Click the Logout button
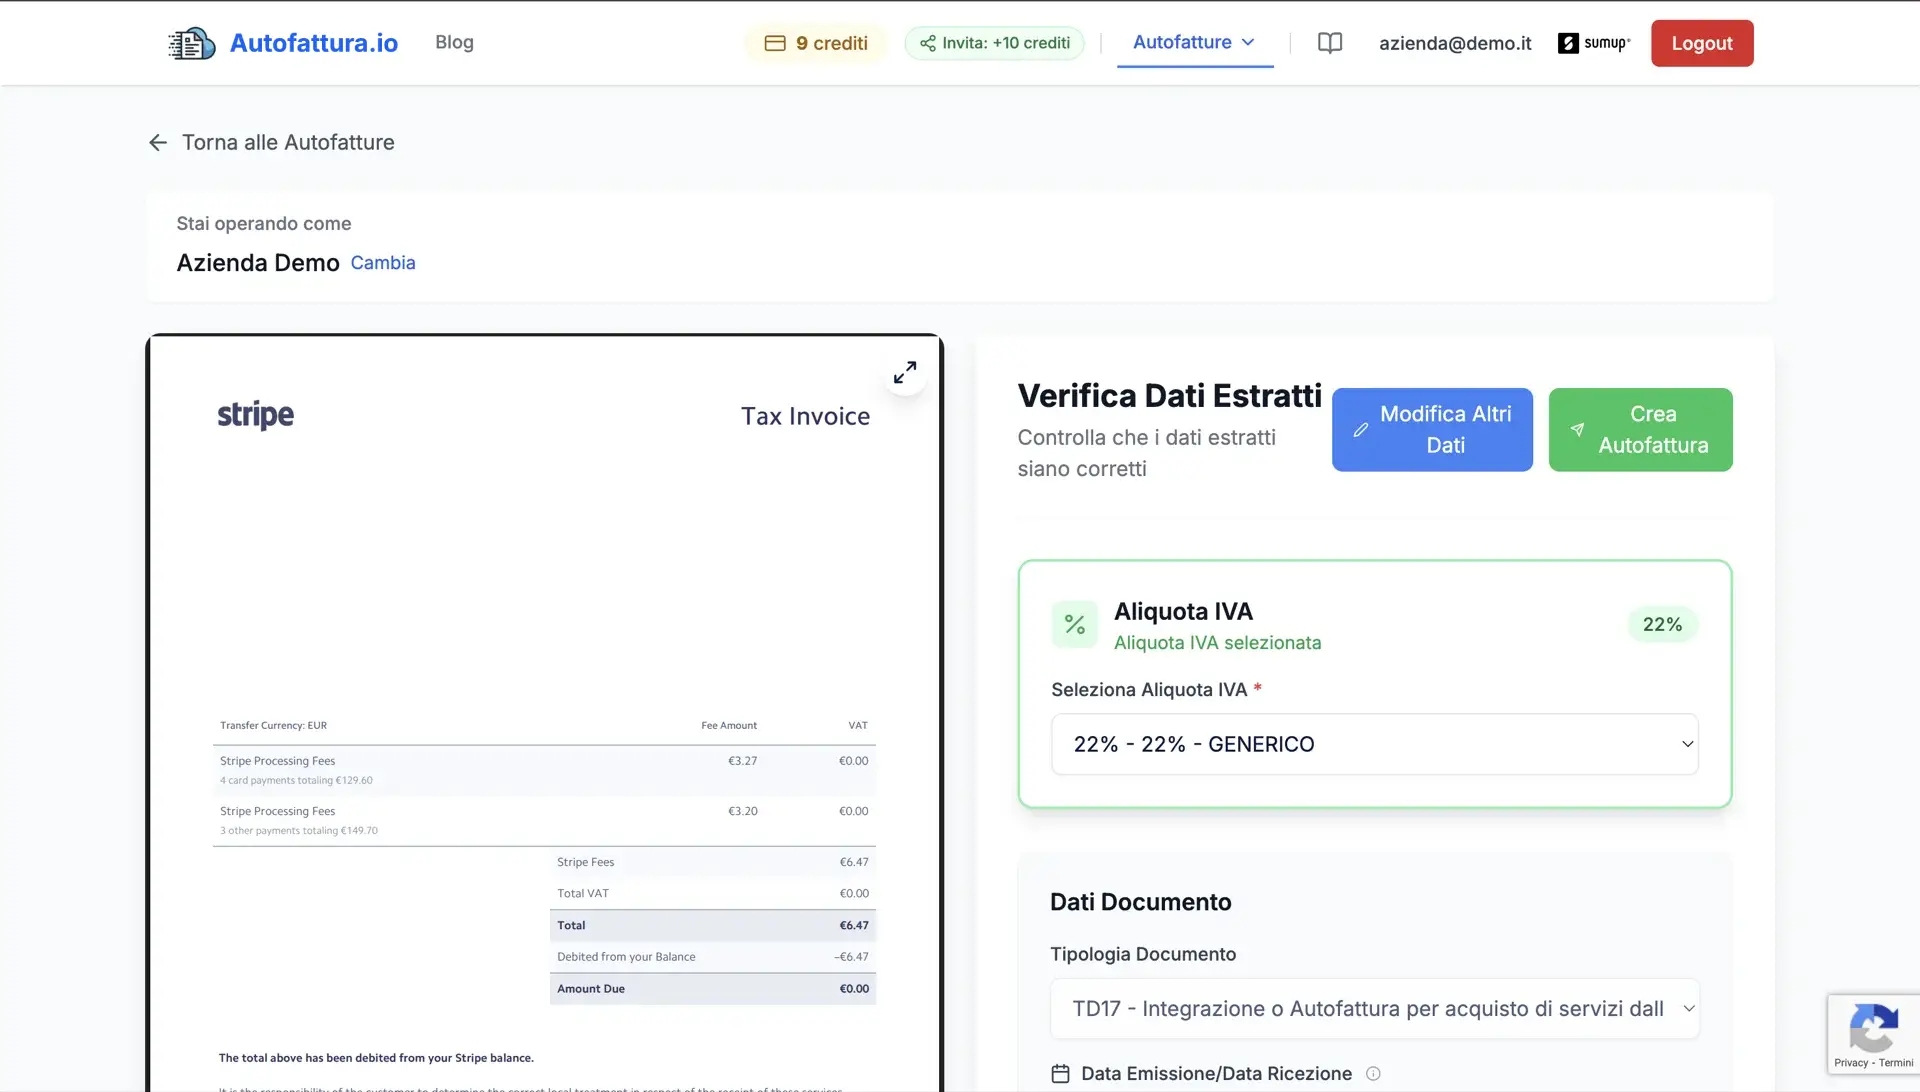The height and width of the screenshot is (1092, 1920). (1702, 43)
